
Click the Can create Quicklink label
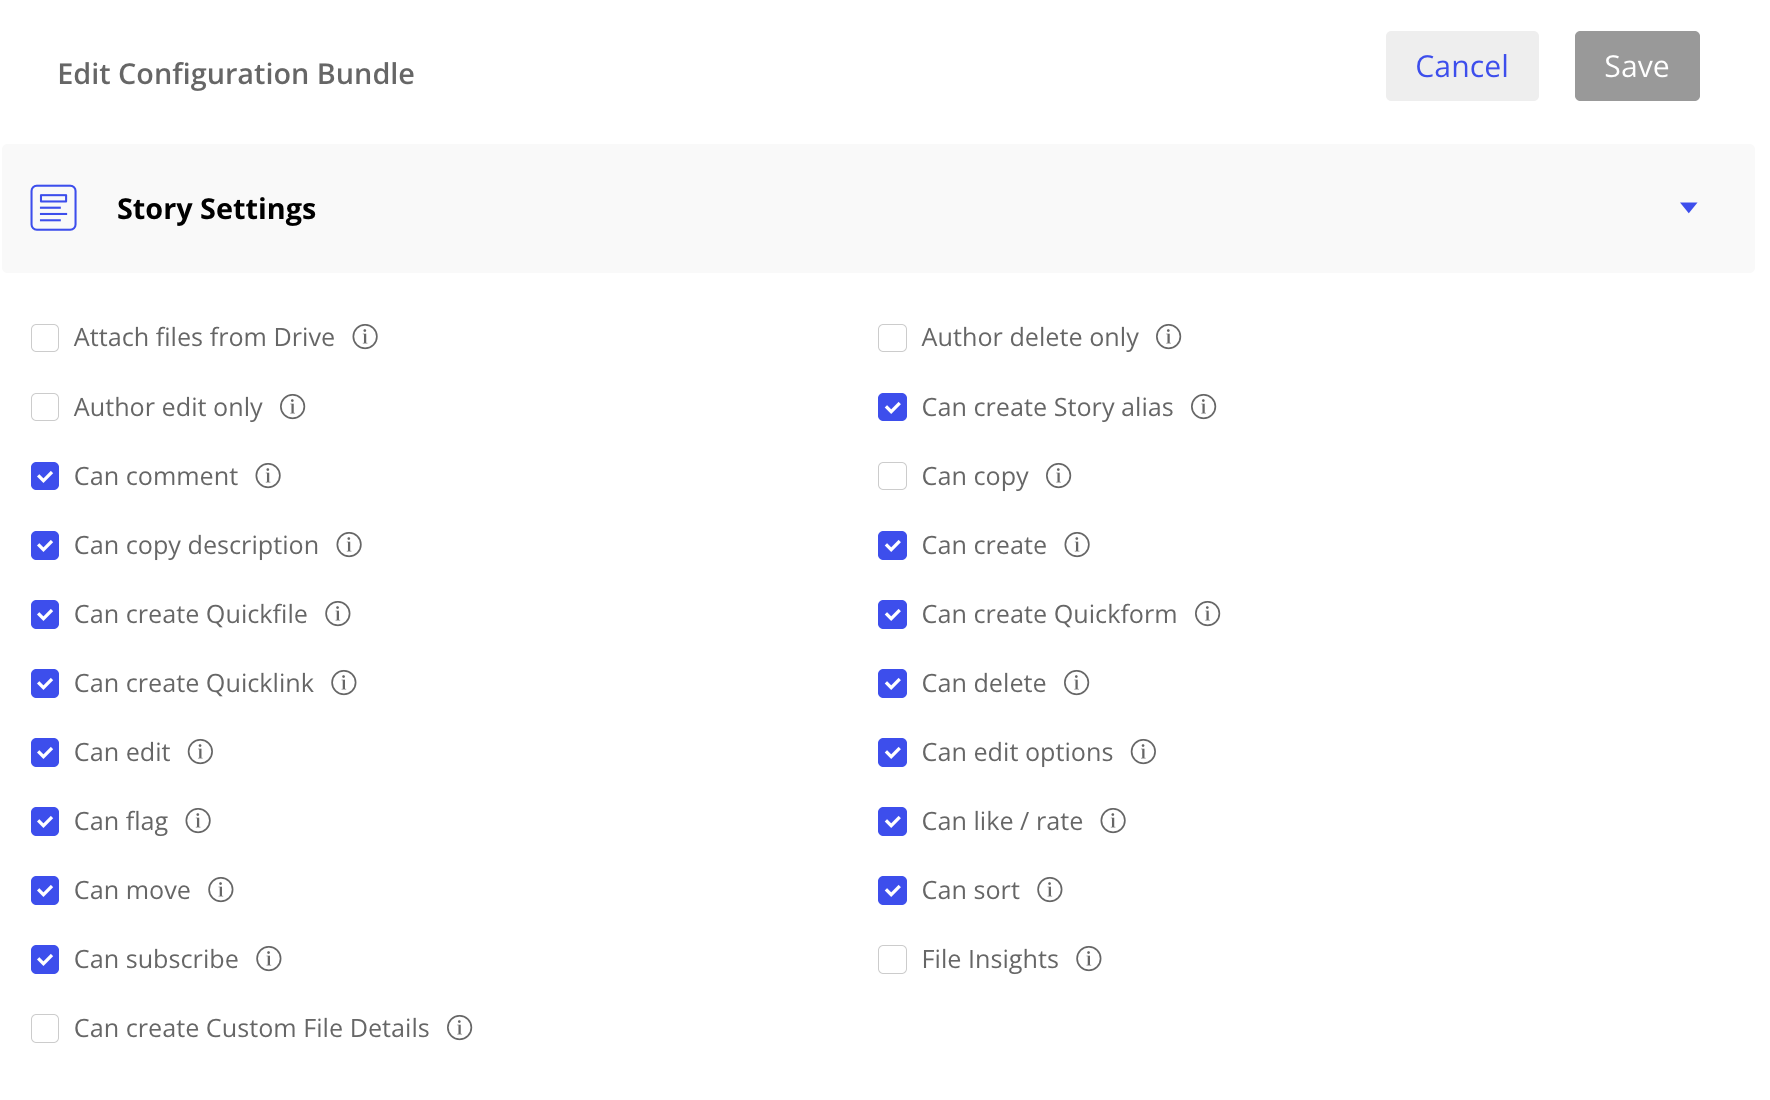pyautogui.click(x=194, y=683)
